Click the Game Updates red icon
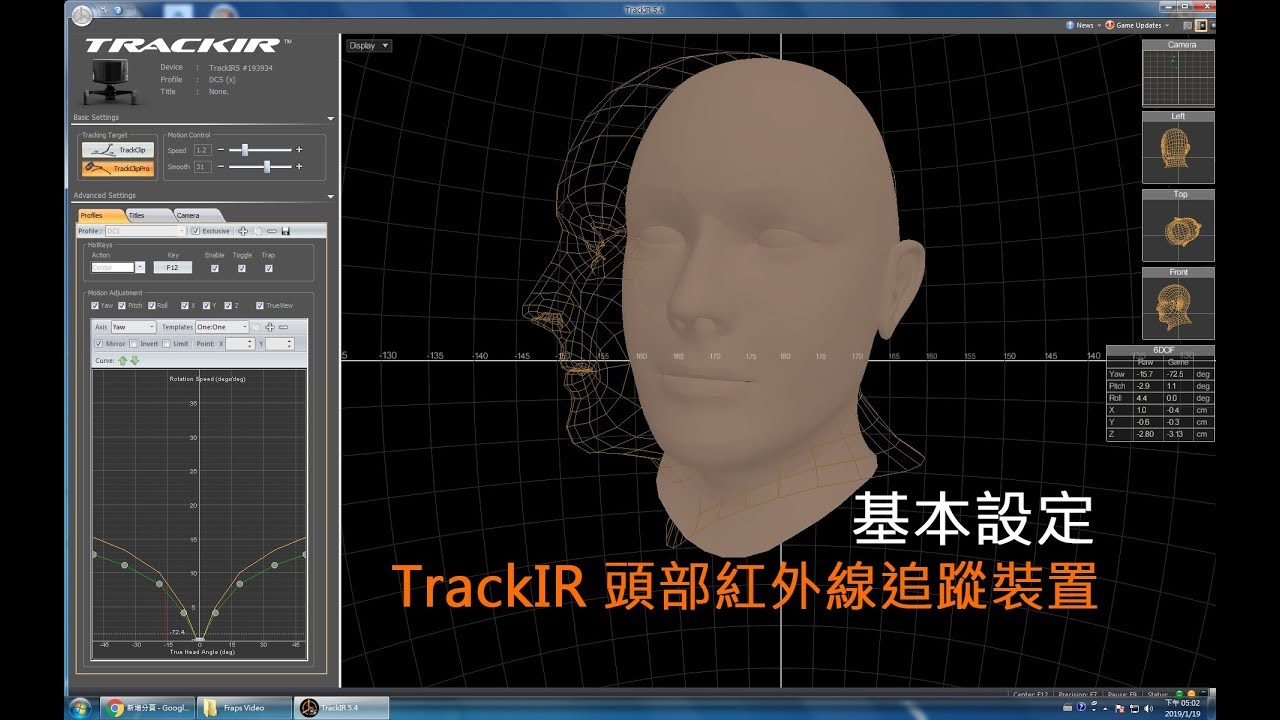Screen dimensions: 1280x720 point(1108,25)
